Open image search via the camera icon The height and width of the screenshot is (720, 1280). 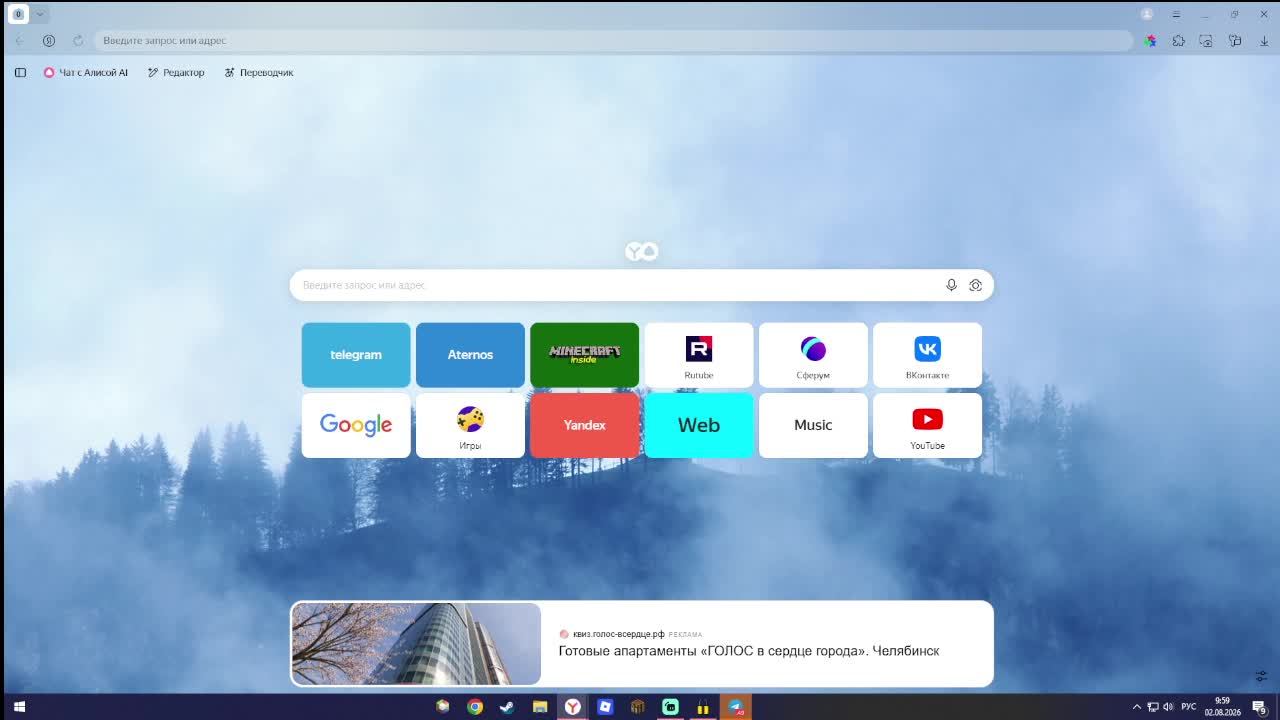(975, 285)
